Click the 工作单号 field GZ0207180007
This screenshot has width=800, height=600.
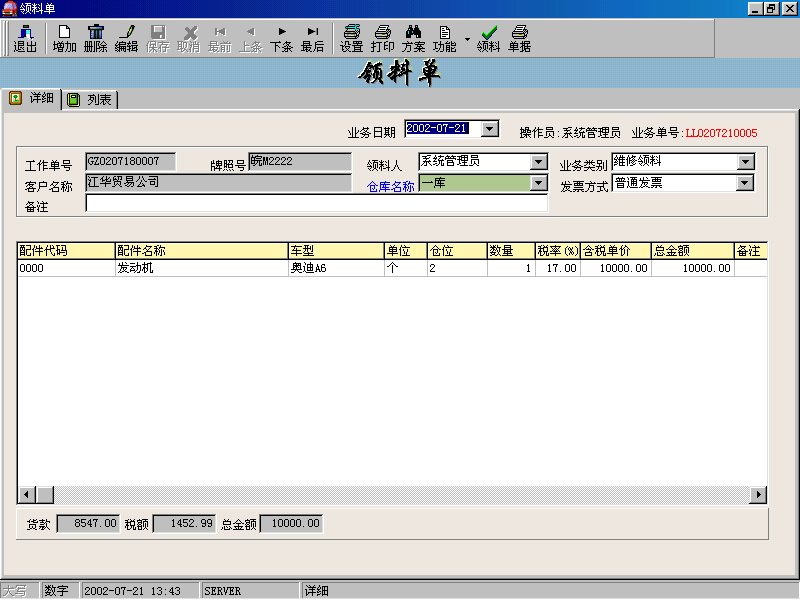pyautogui.click(x=131, y=162)
